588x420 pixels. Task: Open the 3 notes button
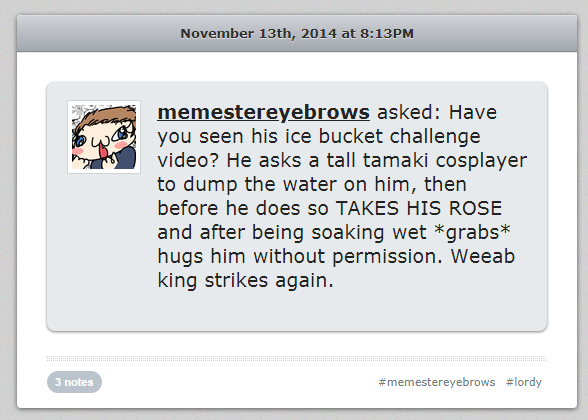74,382
